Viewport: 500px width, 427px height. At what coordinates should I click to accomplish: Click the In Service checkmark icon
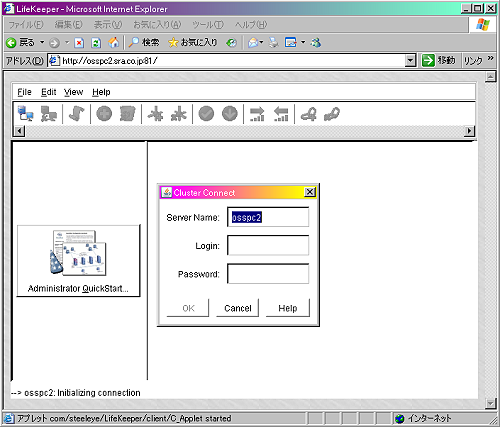coord(206,114)
